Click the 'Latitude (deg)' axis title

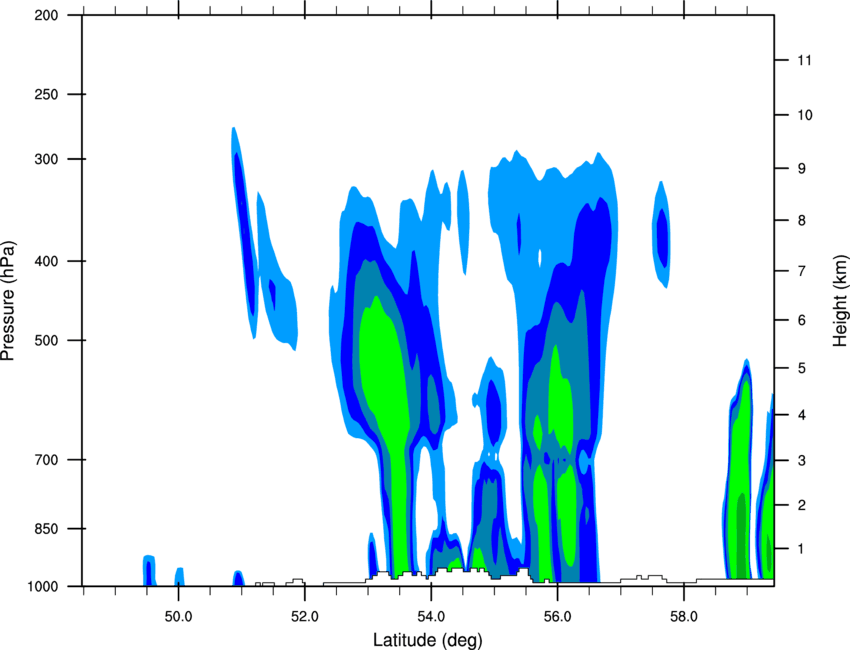(x=428, y=640)
